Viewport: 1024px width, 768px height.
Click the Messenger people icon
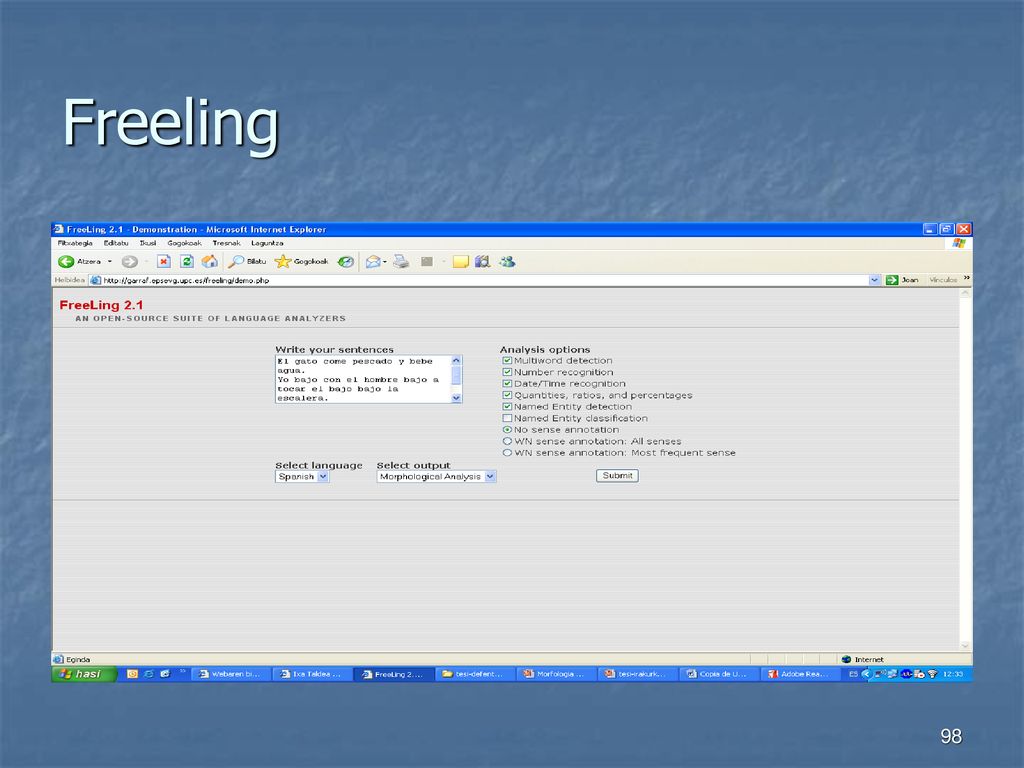pyautogui.click(x=507, y=262)
